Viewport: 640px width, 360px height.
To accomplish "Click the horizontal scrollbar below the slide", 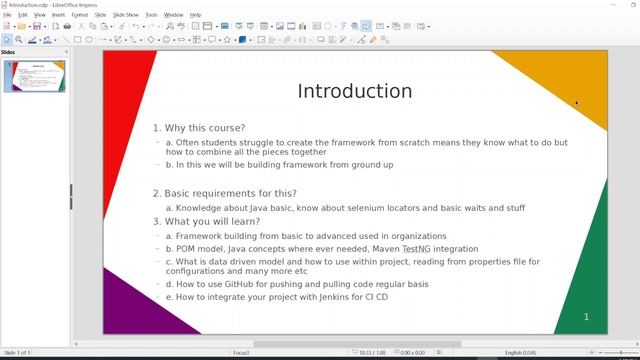I will (x=356, y=344).
